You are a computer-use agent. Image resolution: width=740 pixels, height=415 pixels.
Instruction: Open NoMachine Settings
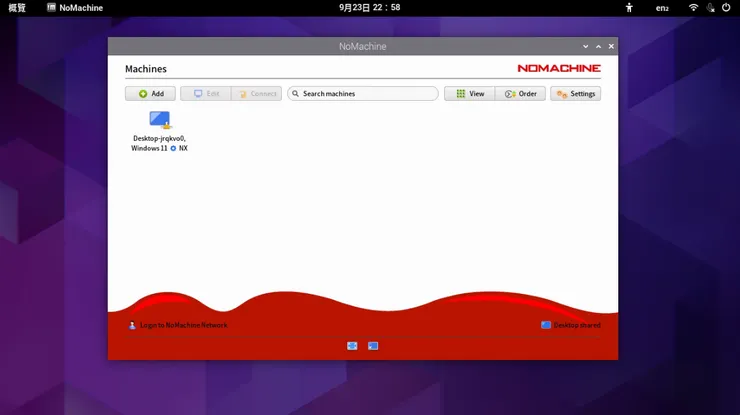[x=575, y=93]
